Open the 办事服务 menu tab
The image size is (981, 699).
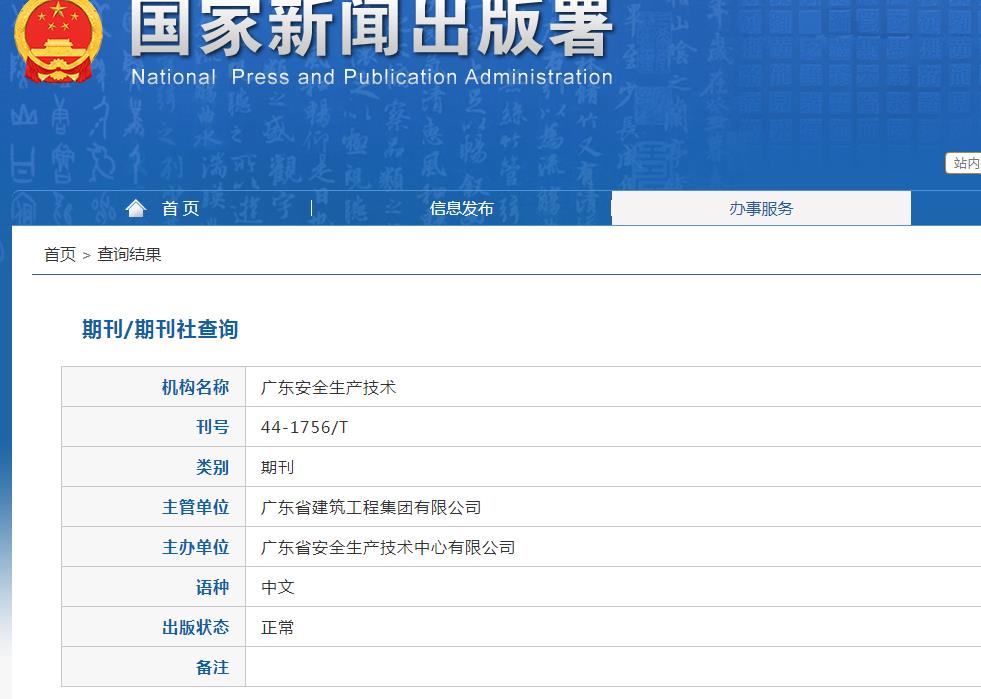[761, 207]
